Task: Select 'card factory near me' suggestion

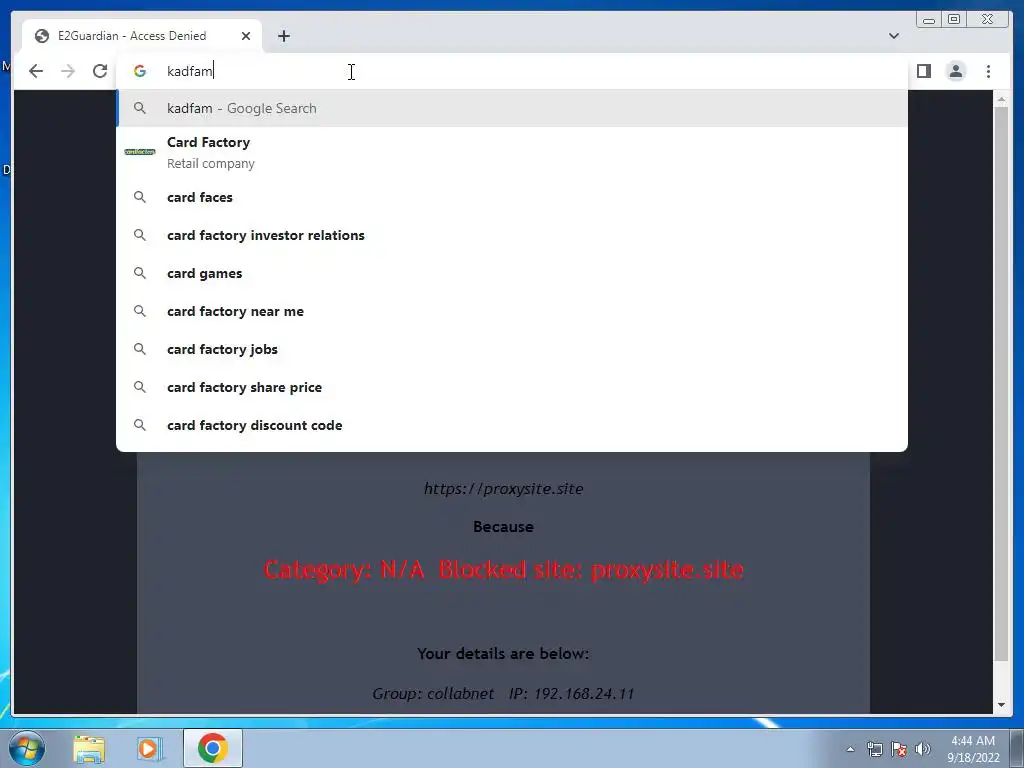Action: (512, 312)
